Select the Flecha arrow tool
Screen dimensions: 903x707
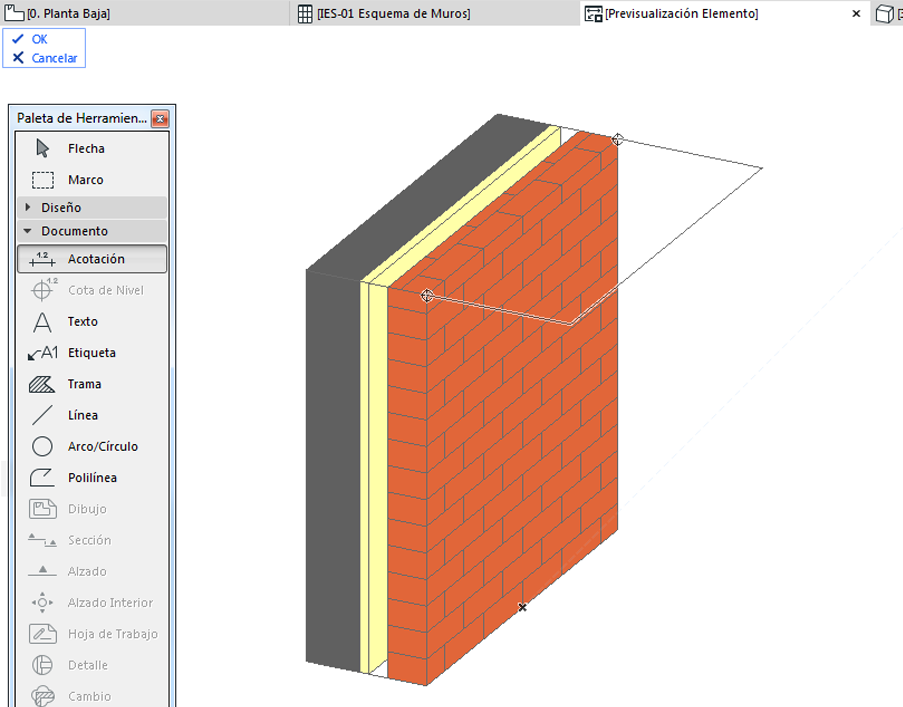tap(92, 149)
